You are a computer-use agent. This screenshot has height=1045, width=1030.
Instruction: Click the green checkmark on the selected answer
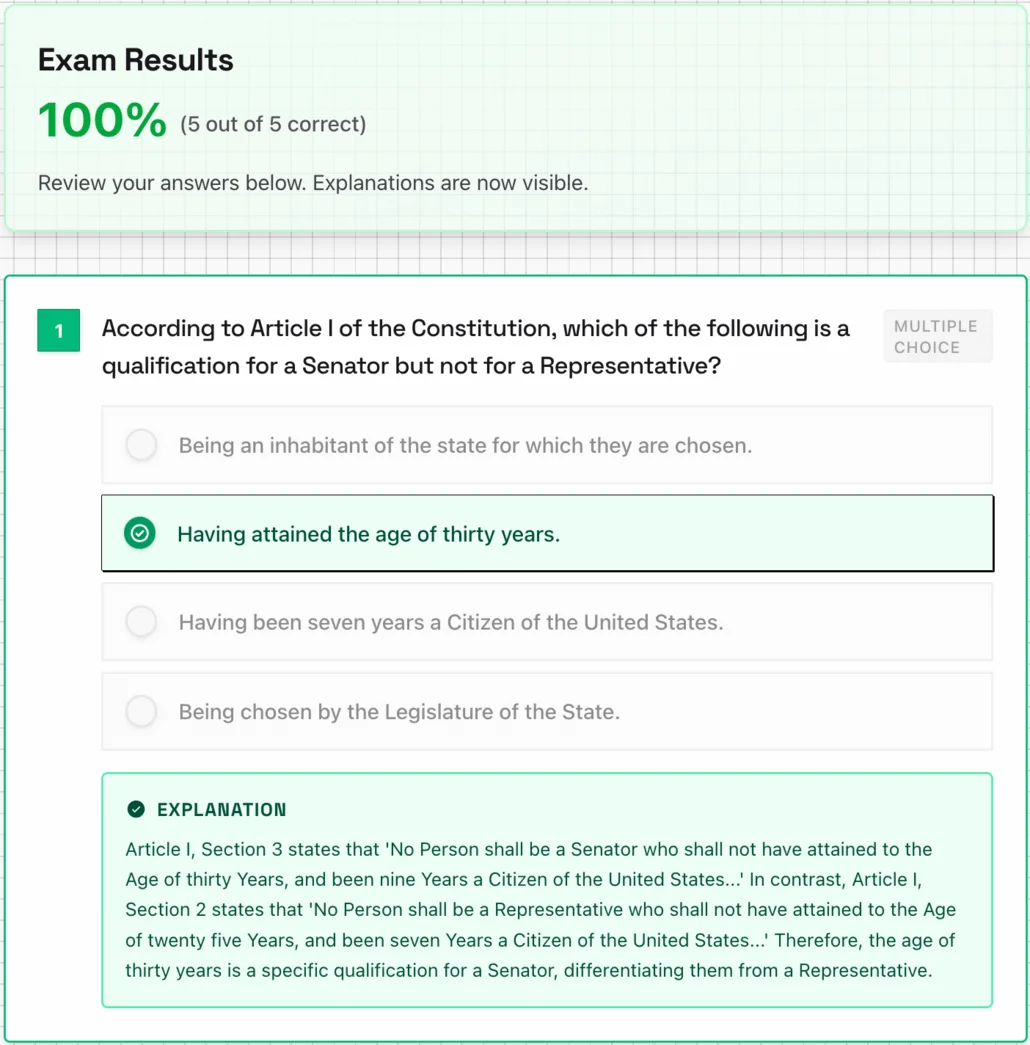pos(139,533)
